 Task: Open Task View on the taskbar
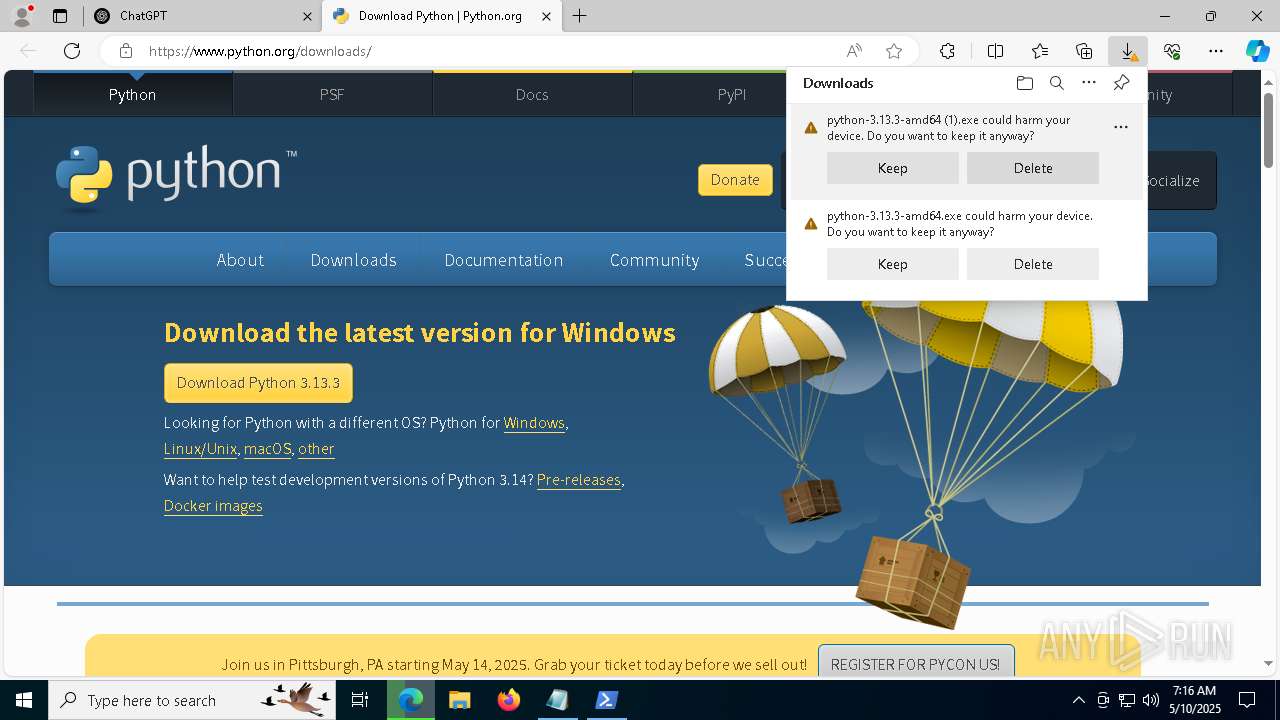tap(360, 700)
